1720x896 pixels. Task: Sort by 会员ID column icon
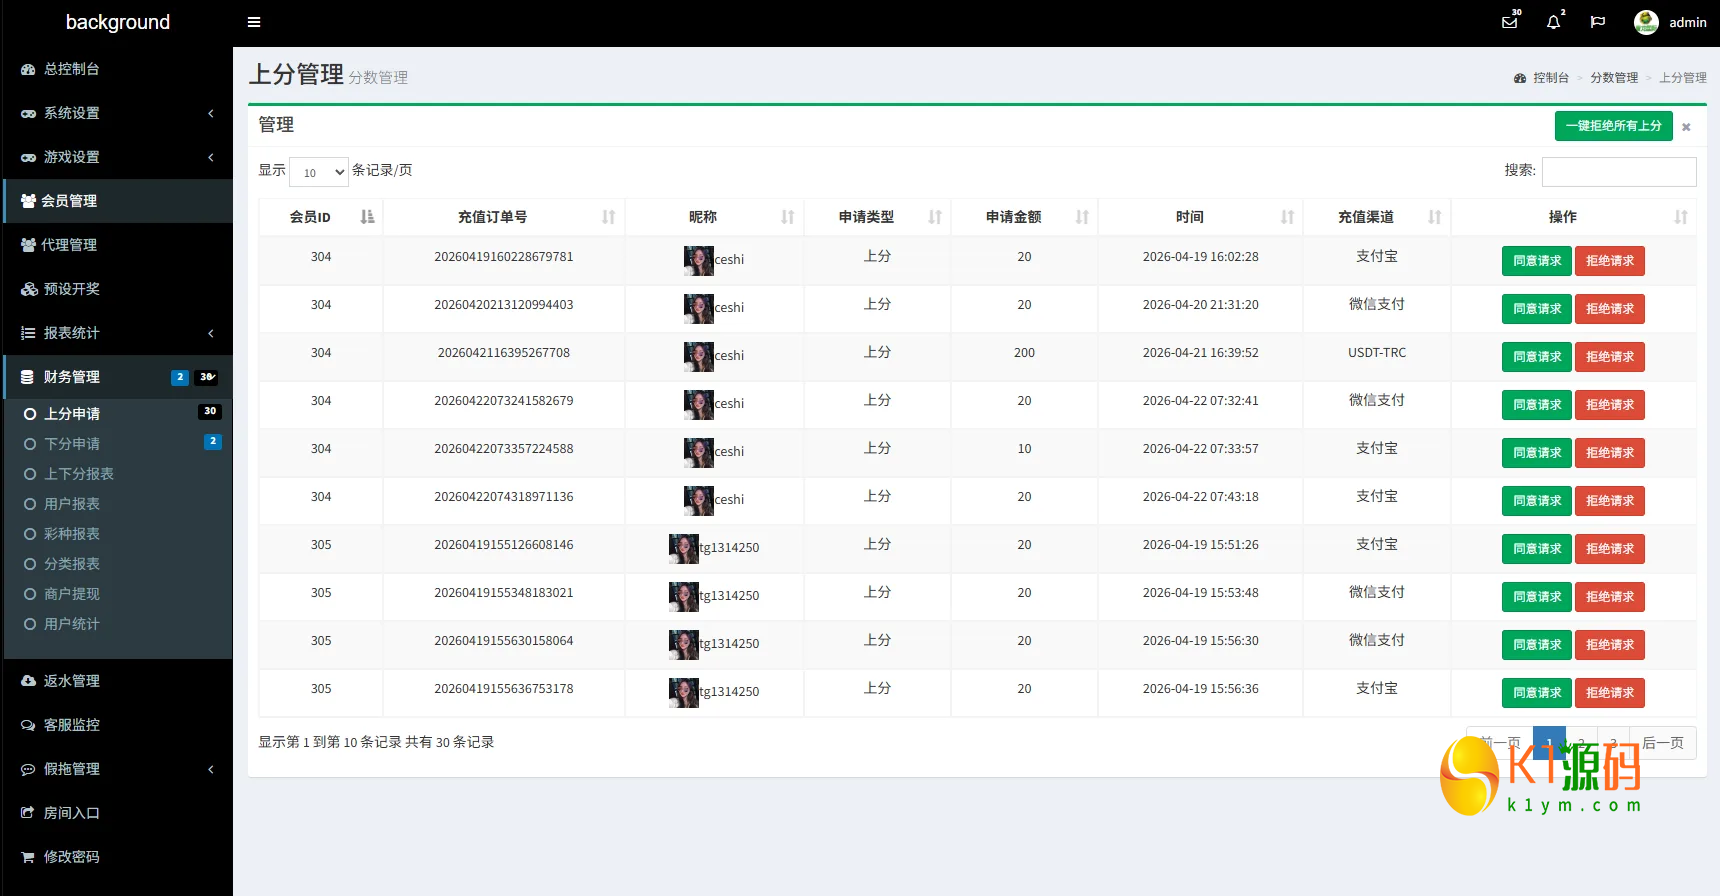coord(367,217)
